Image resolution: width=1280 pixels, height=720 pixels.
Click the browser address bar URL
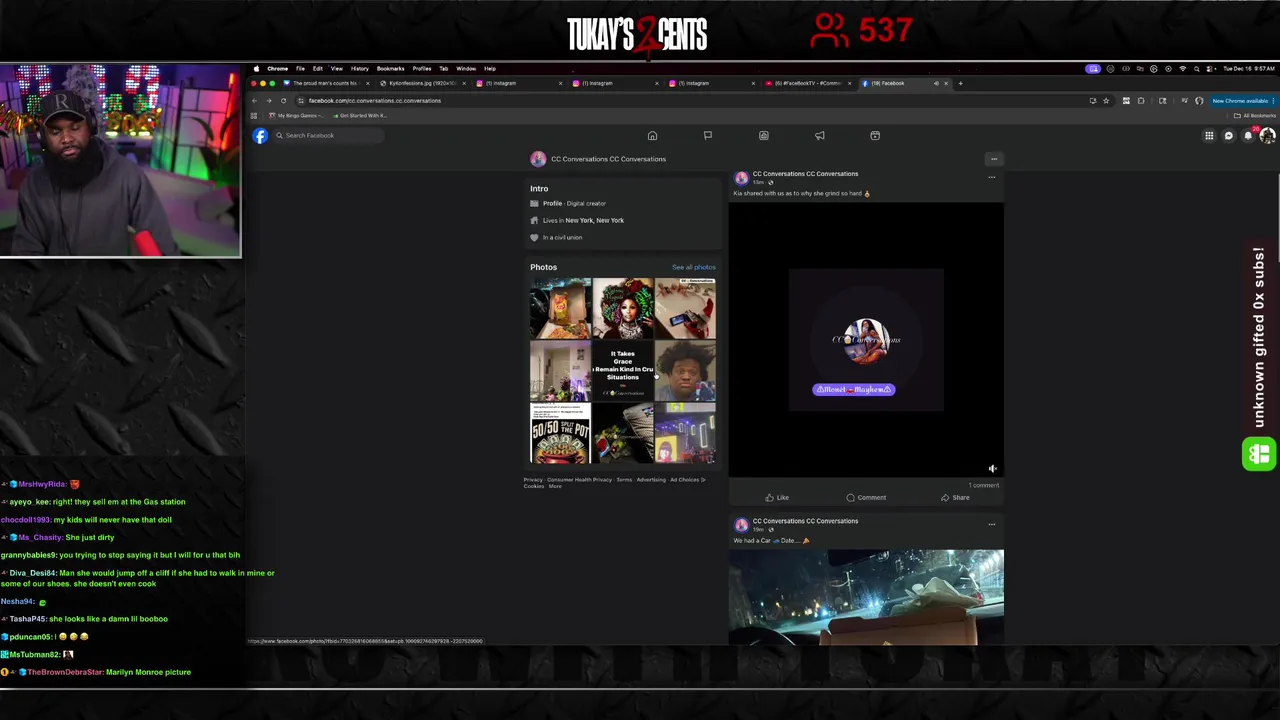coord(374,100)
